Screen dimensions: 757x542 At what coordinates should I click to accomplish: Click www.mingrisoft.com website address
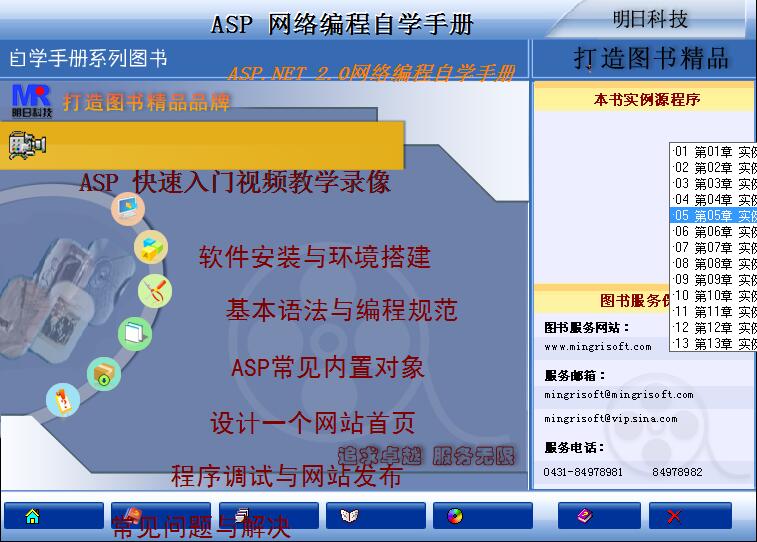598,347
